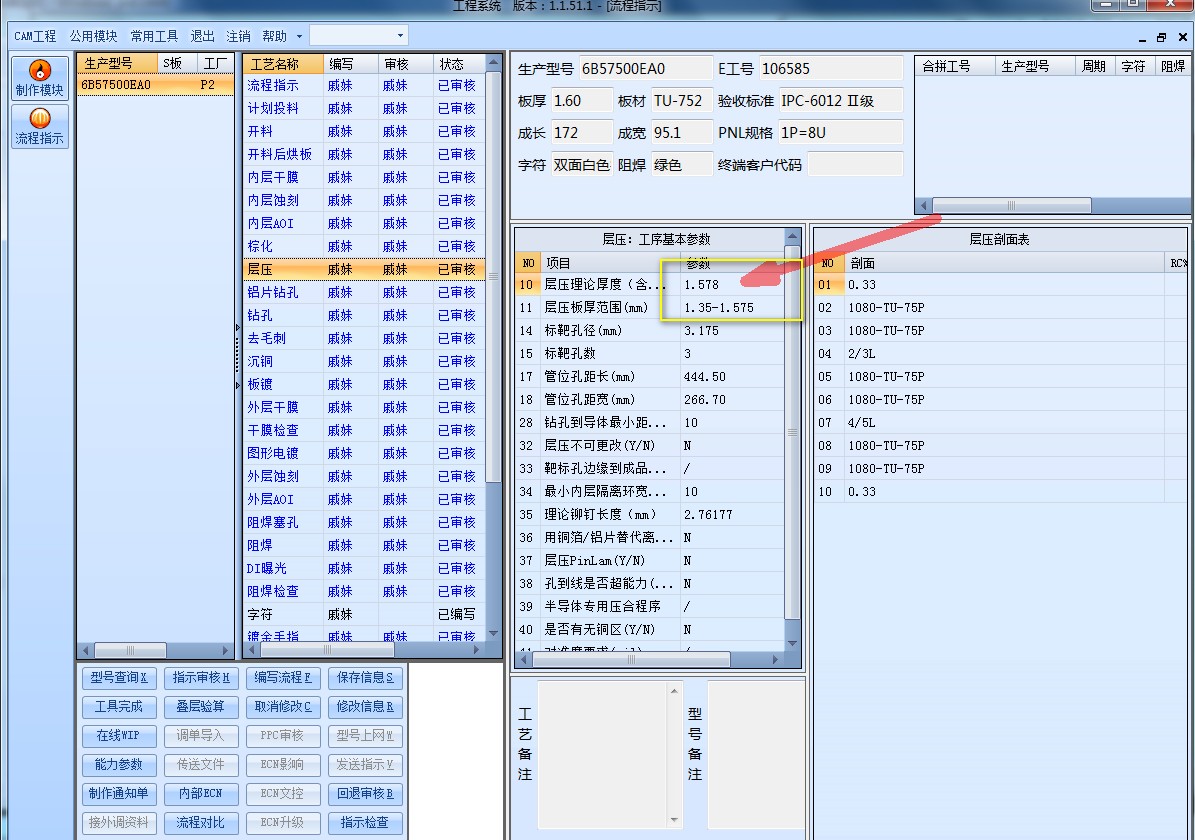Image resolution: width=1195 pixels, height=840 pixels.
Task: Open the empty combo box in the menu bar
Action: click(358, 35)
